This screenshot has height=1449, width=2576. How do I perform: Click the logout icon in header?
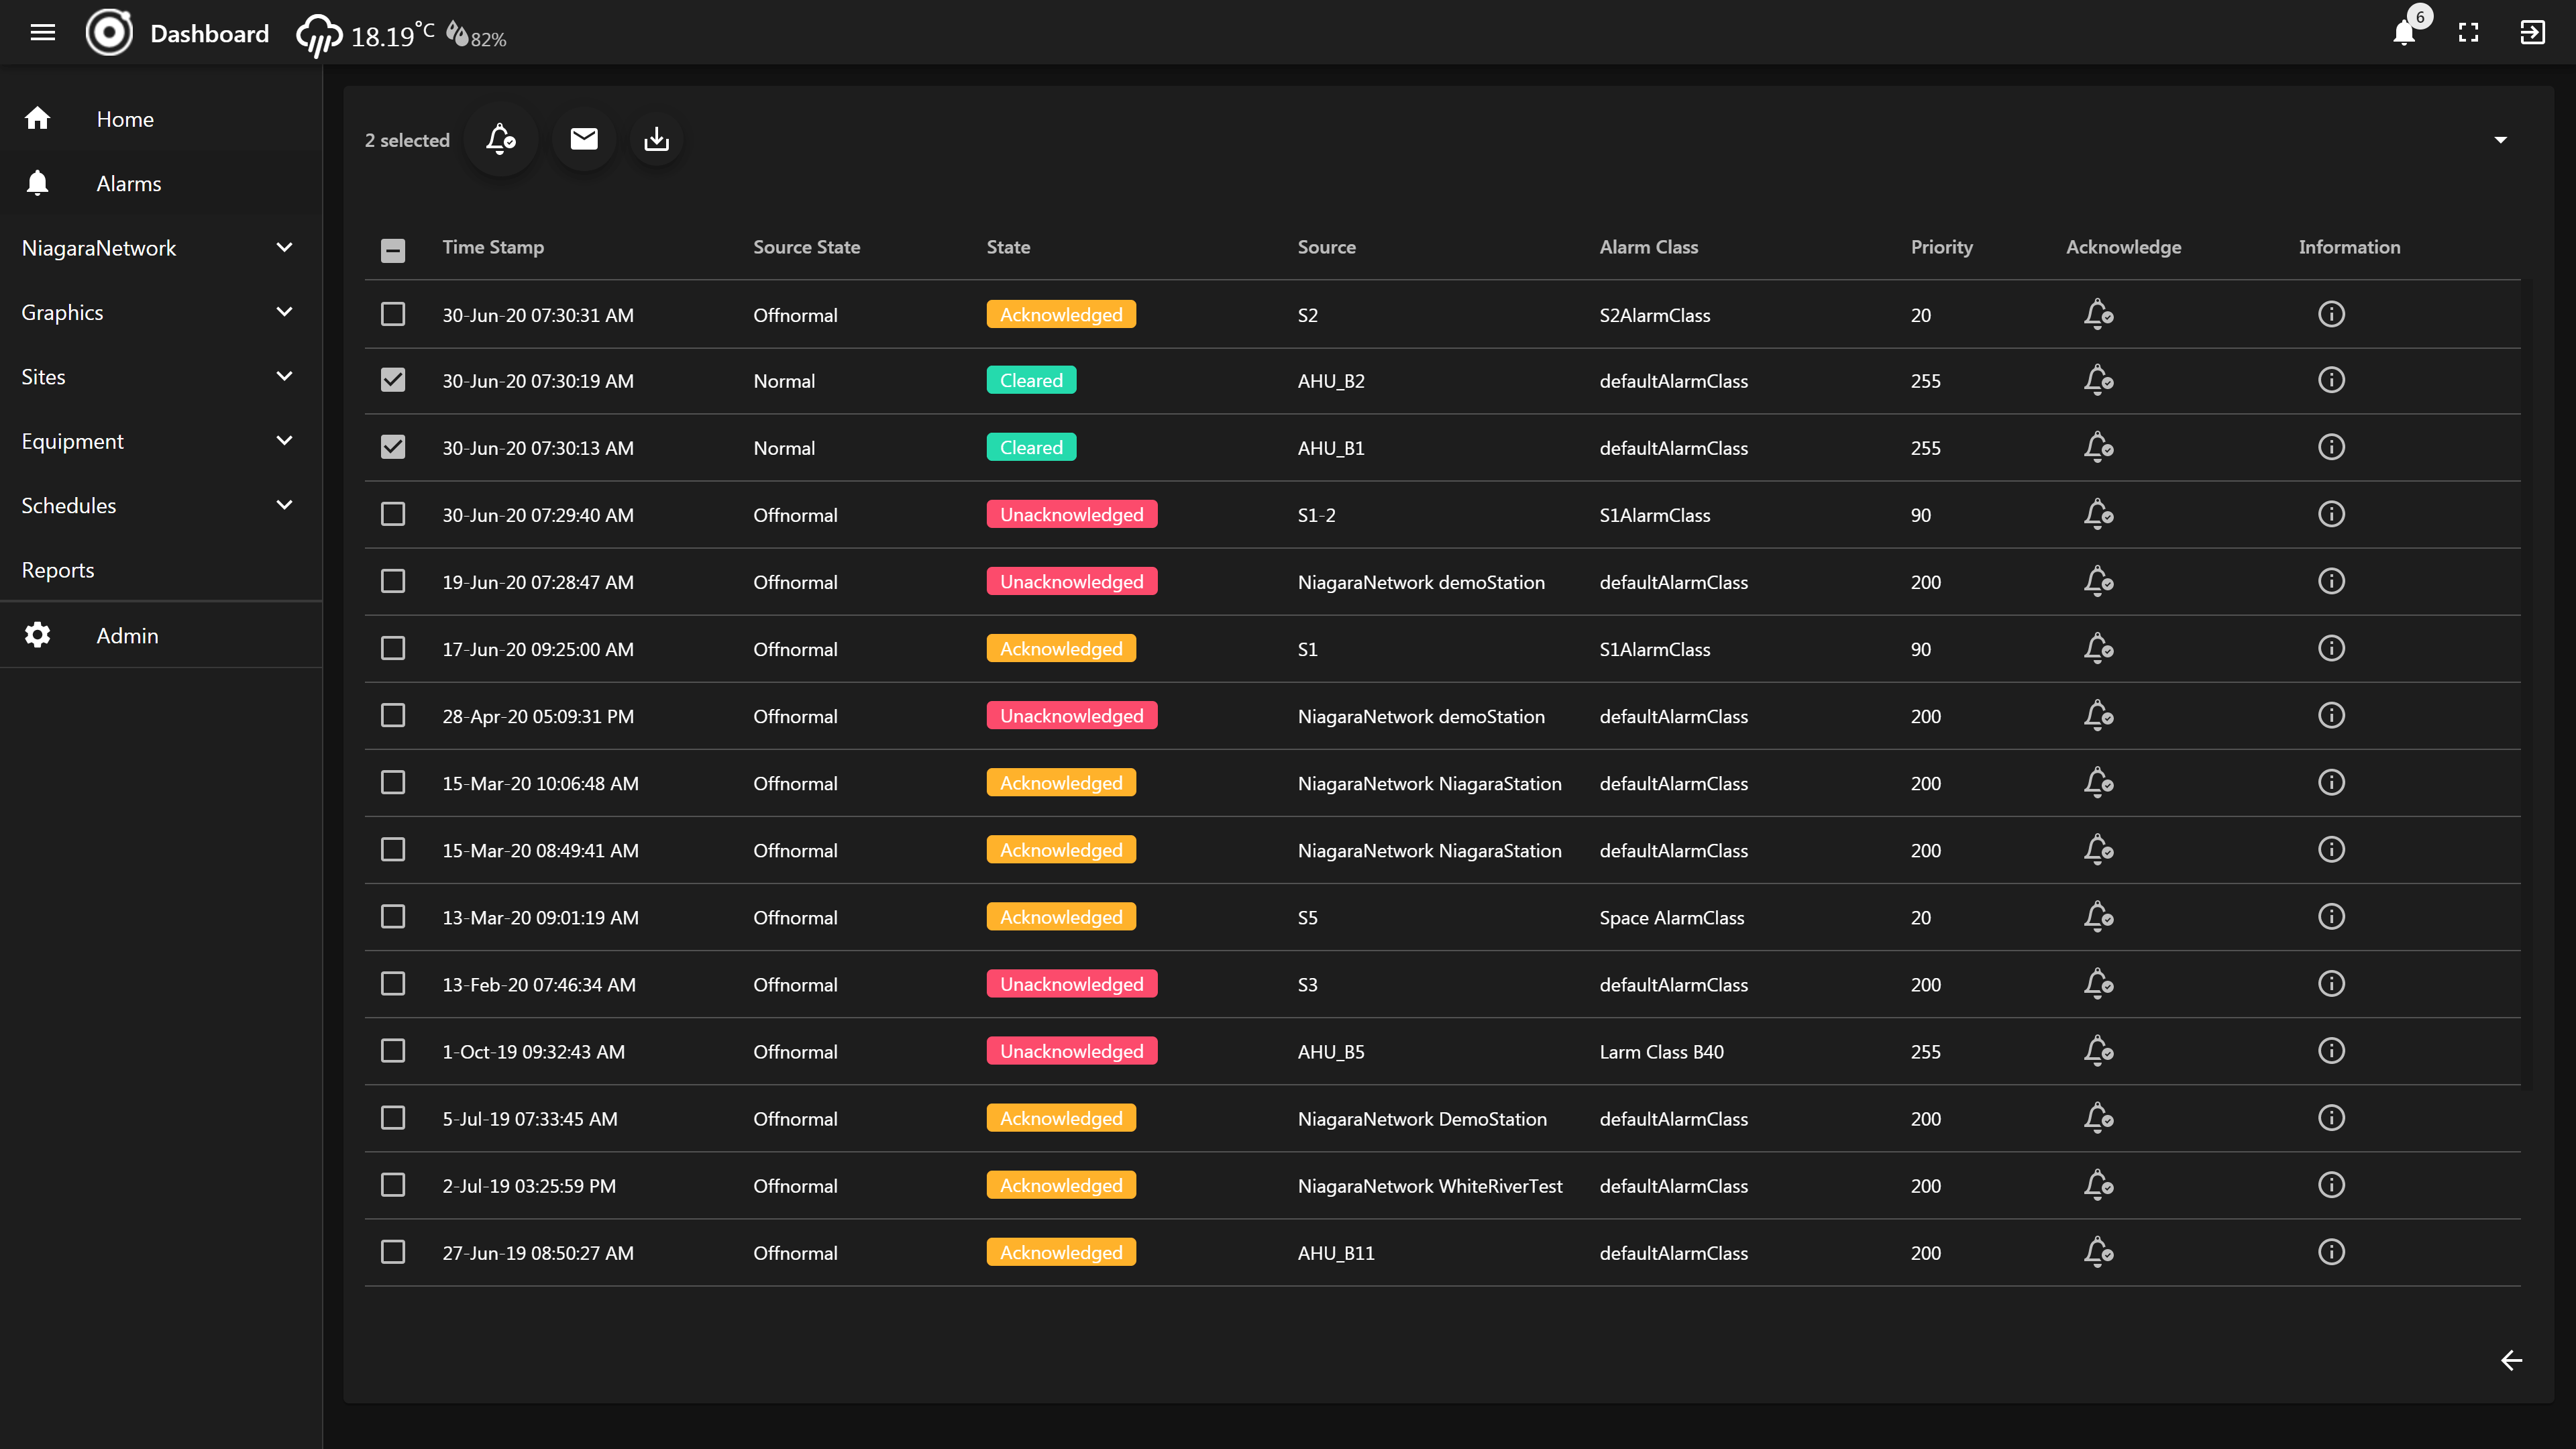2532,33
